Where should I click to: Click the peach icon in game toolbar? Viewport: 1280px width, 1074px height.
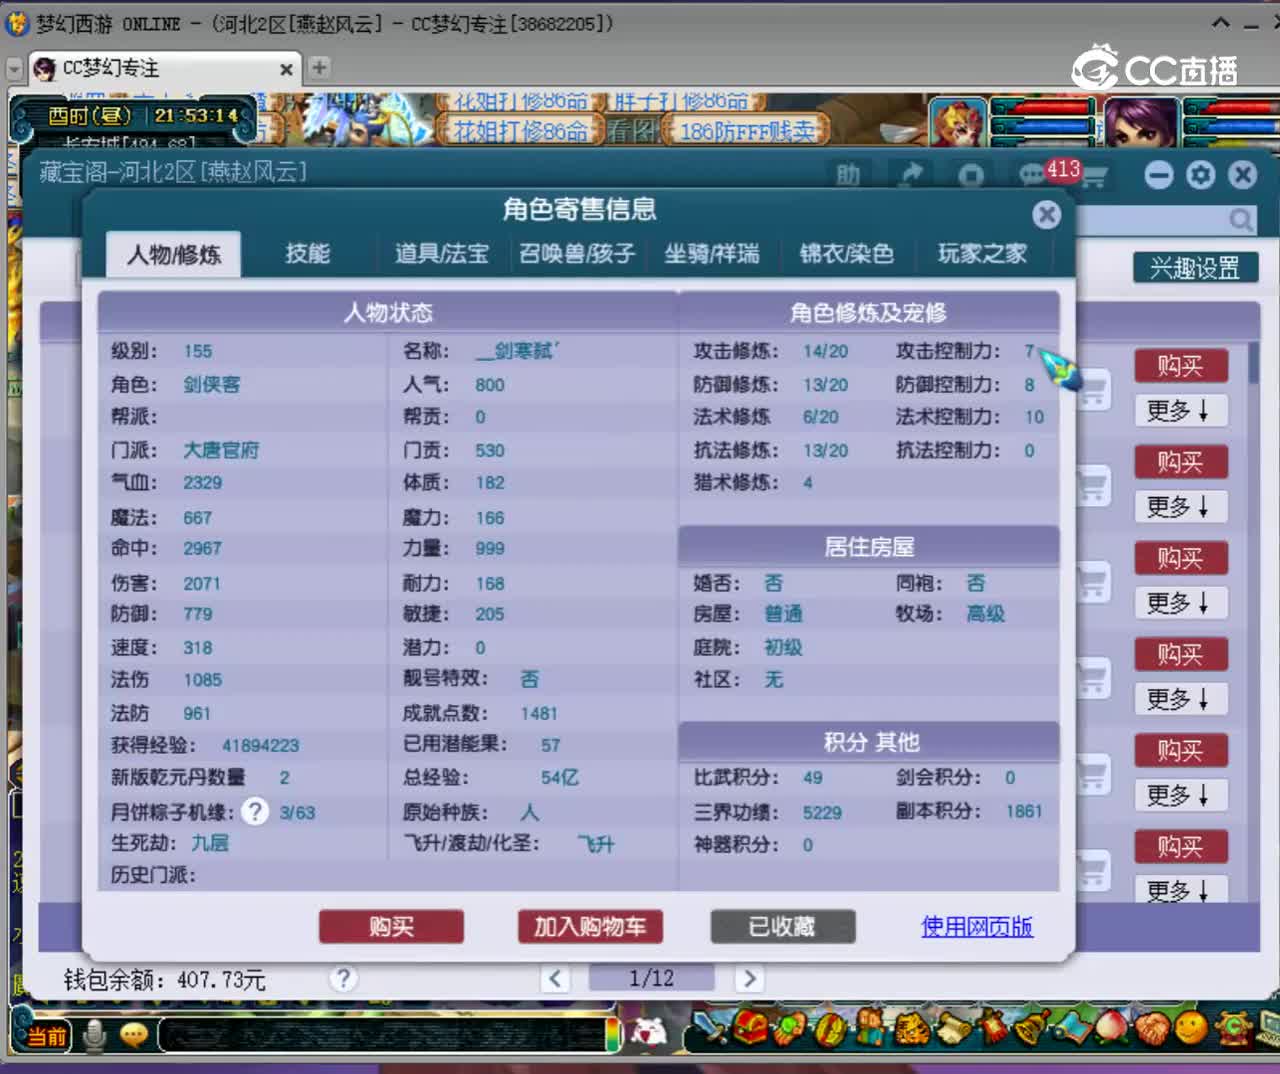coord(1111,1027)
